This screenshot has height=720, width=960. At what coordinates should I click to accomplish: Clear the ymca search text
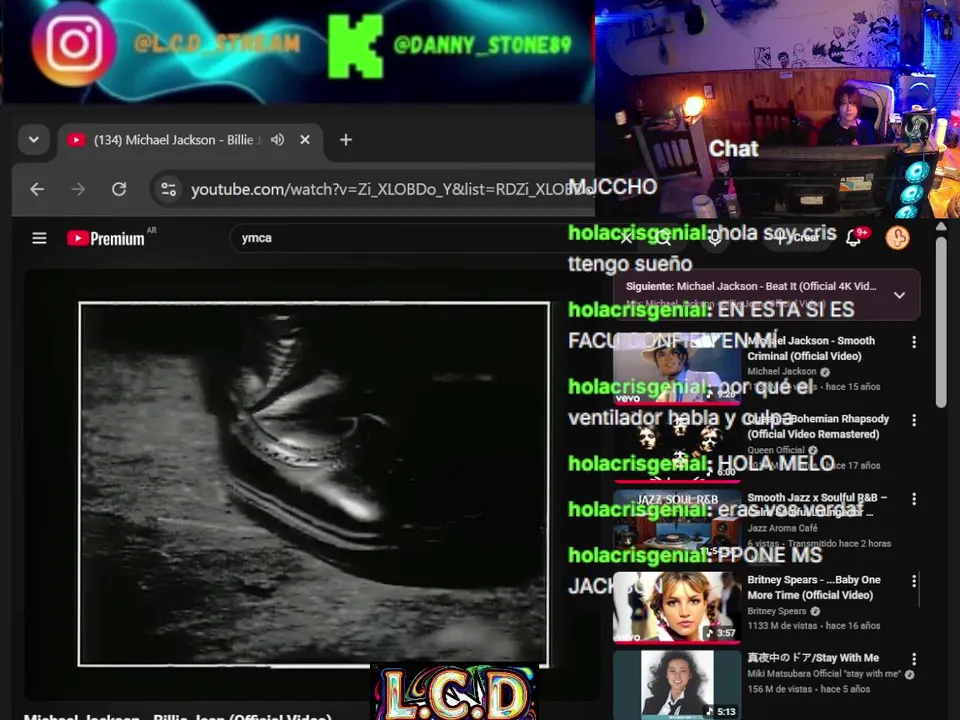626,238
